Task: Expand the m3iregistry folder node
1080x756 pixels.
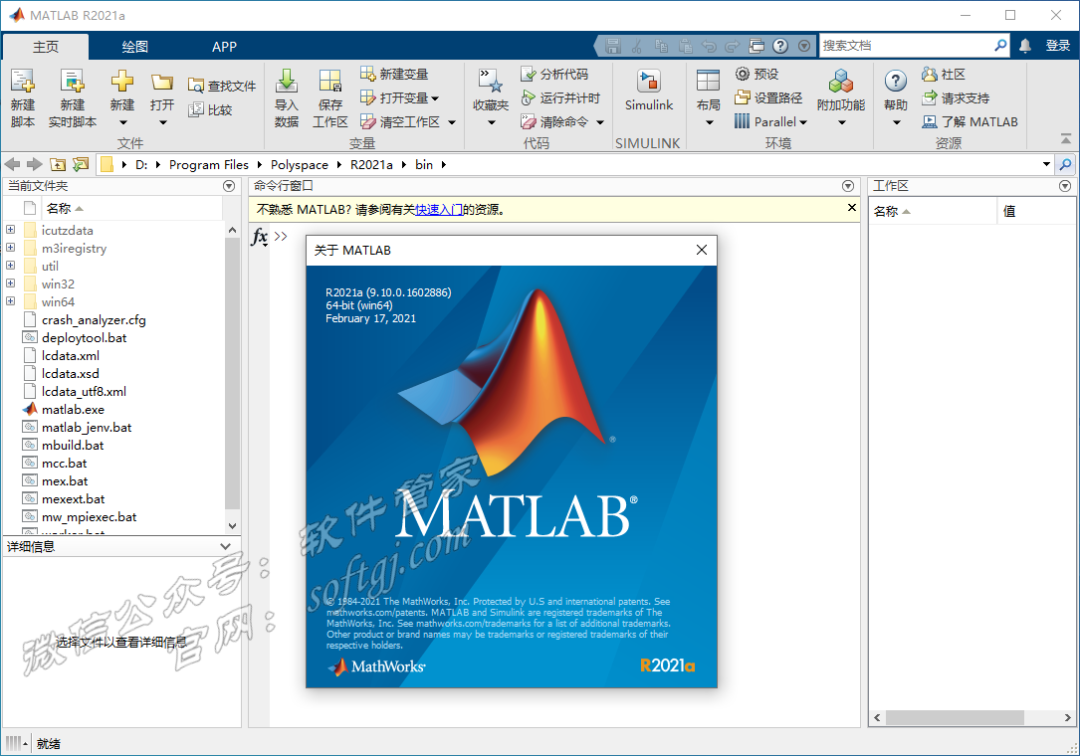Action: pos(10,247)
